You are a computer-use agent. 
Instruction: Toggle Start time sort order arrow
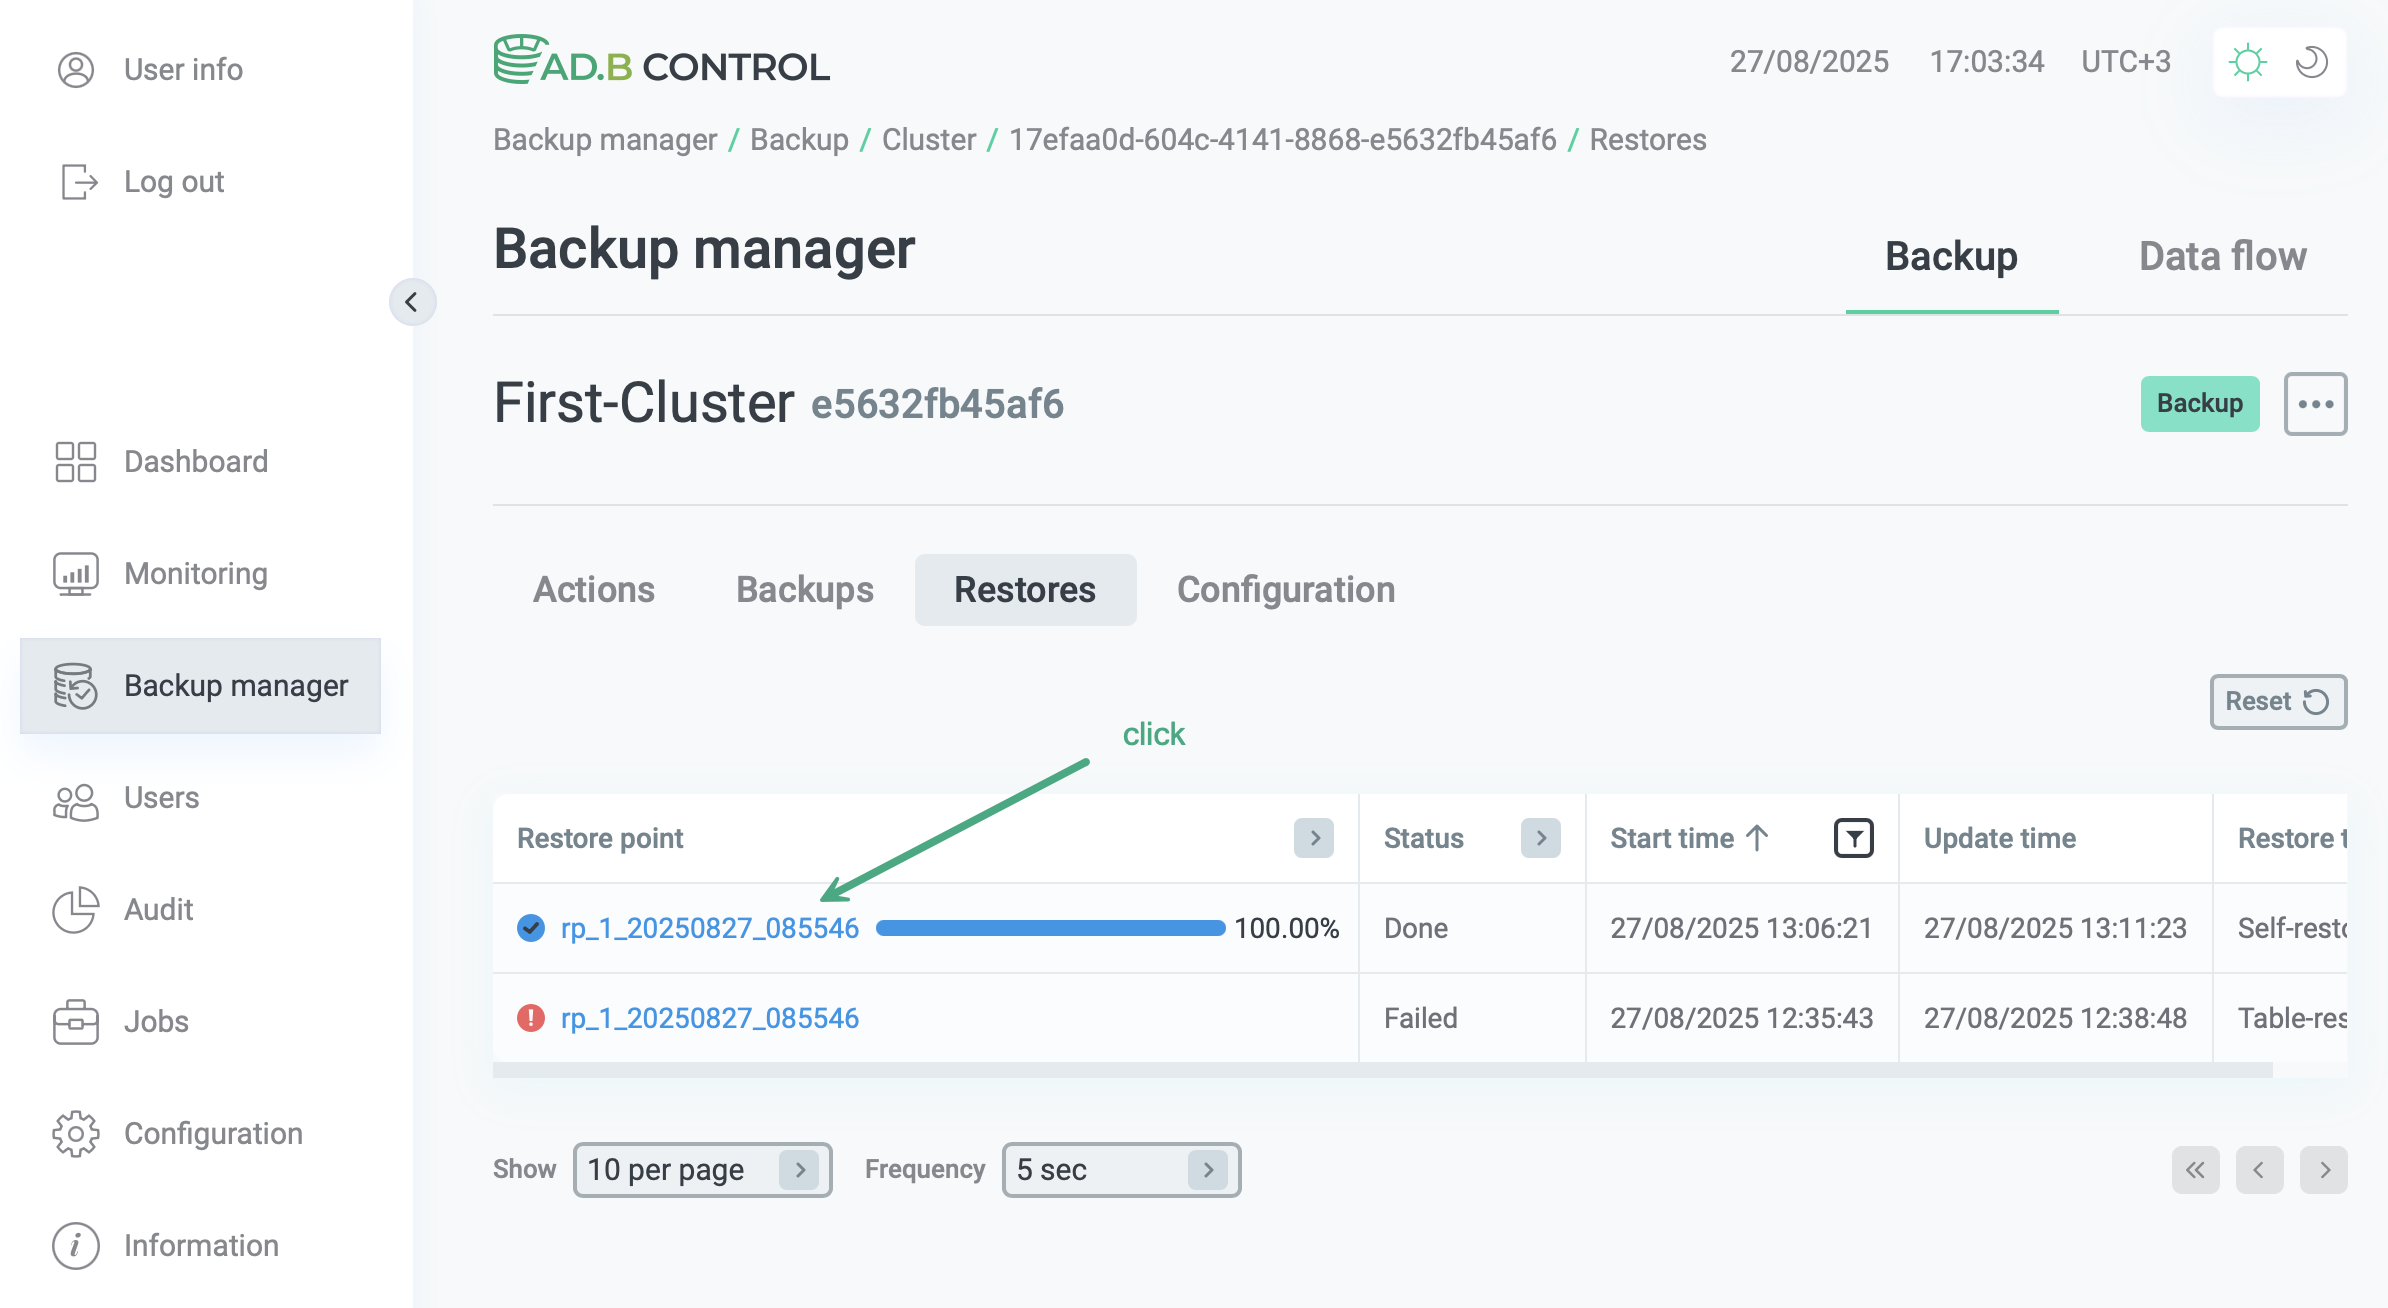coord(1757,838)
